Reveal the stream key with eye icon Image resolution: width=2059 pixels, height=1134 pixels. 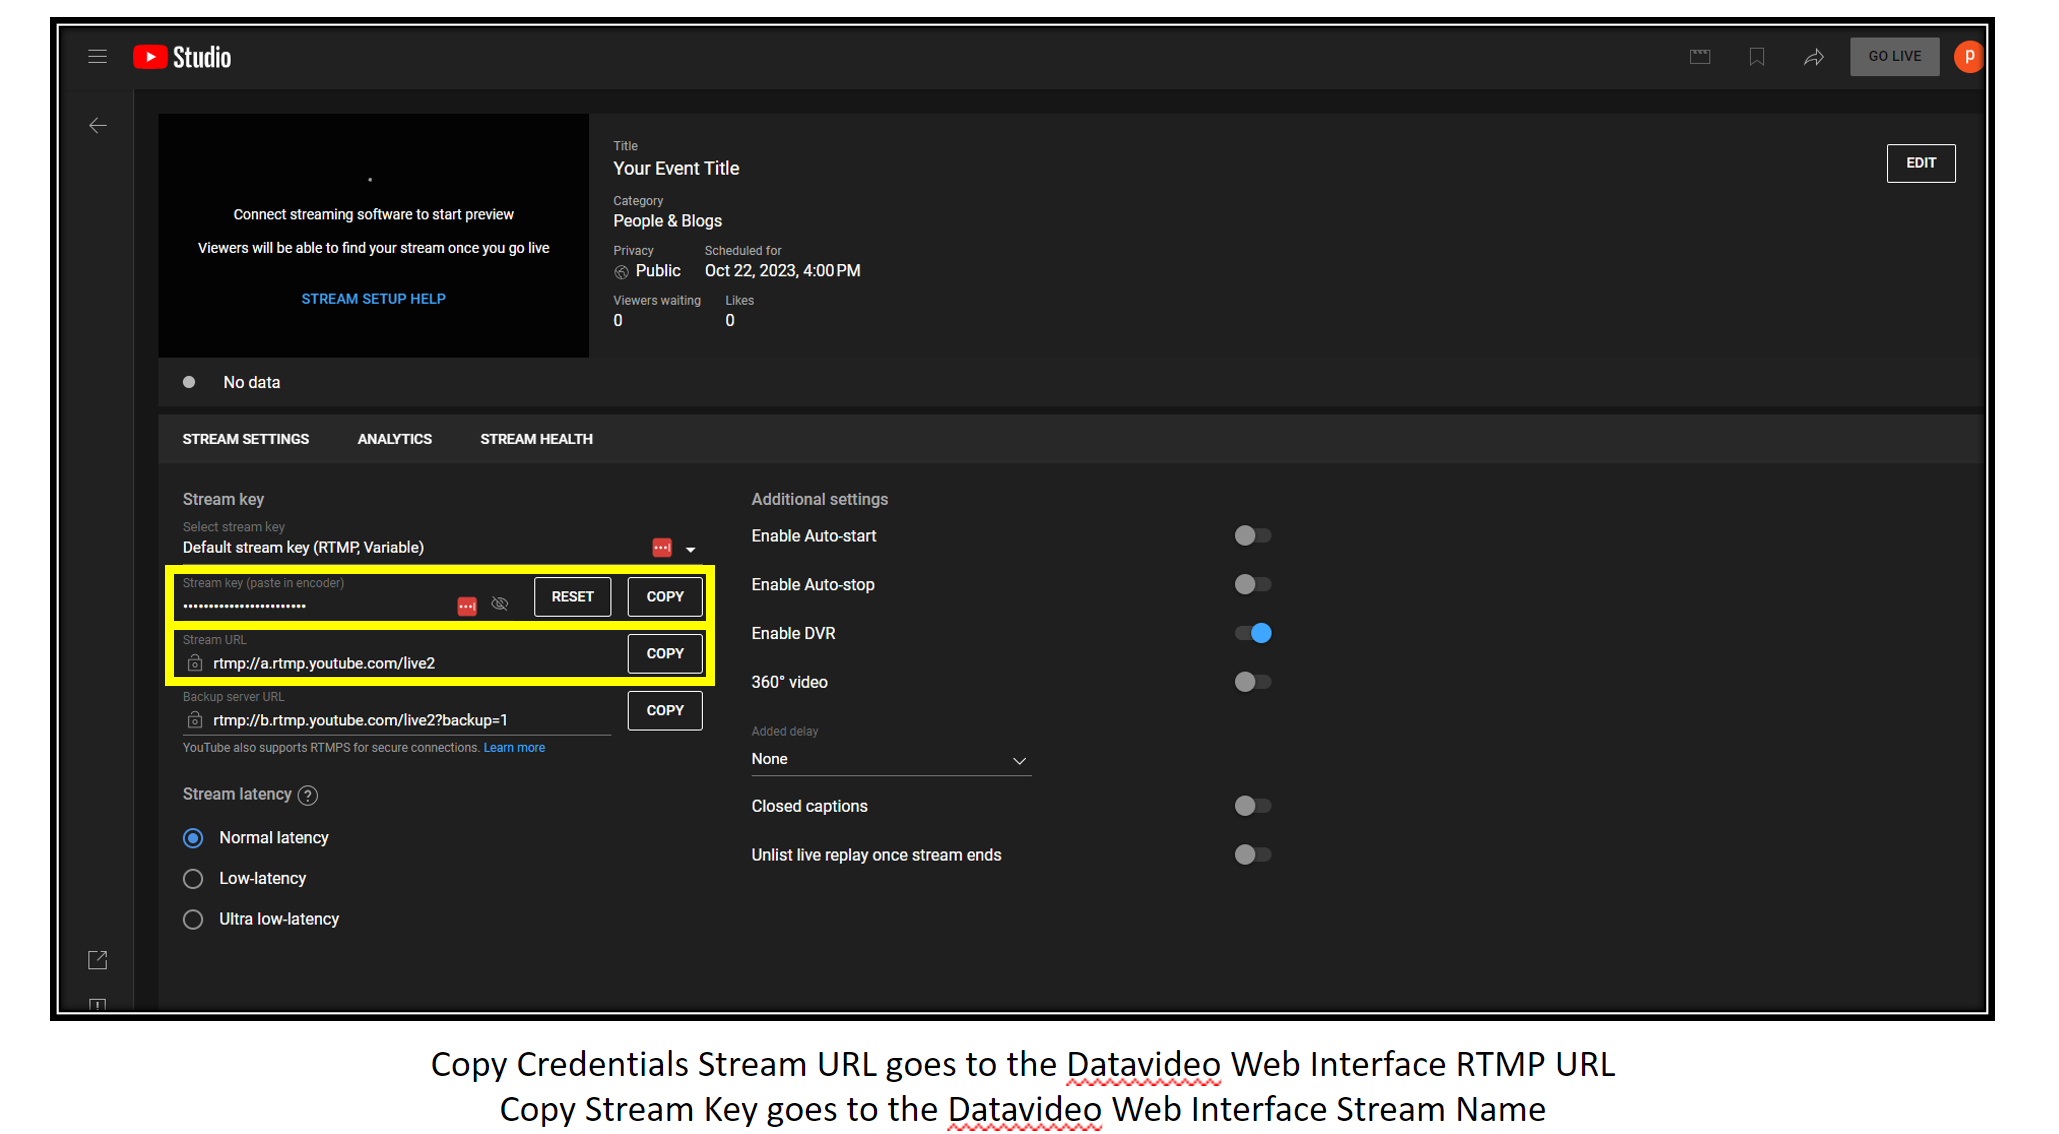[500, 604]
